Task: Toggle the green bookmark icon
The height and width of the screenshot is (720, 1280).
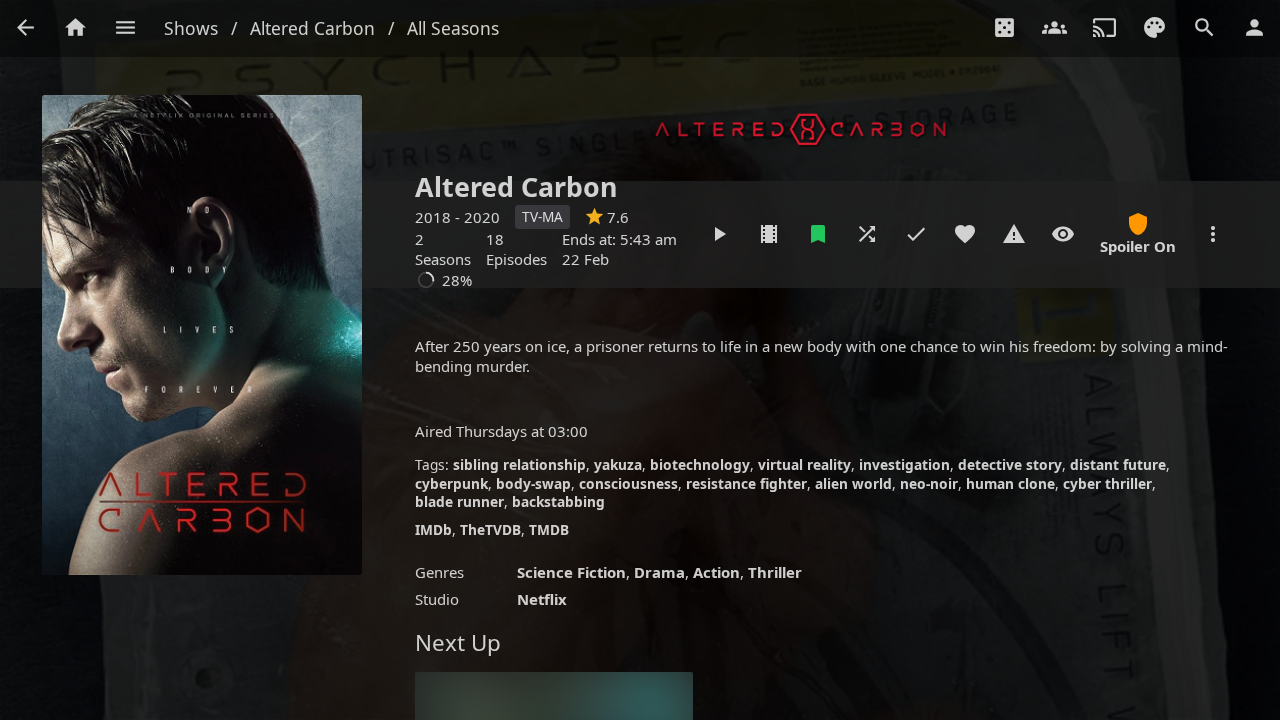Action: [818, 234]
